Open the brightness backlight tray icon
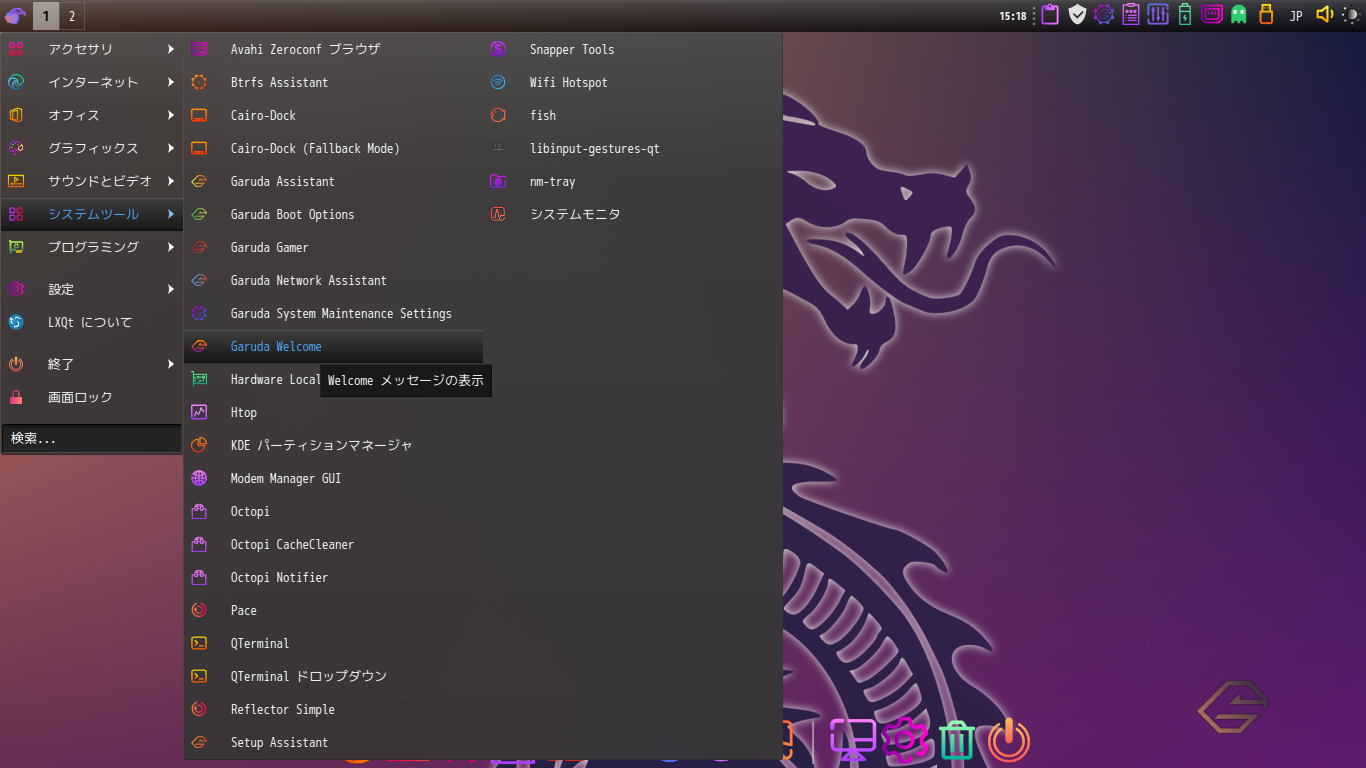The image size is (1366, 768). [x=1351, y=15]
